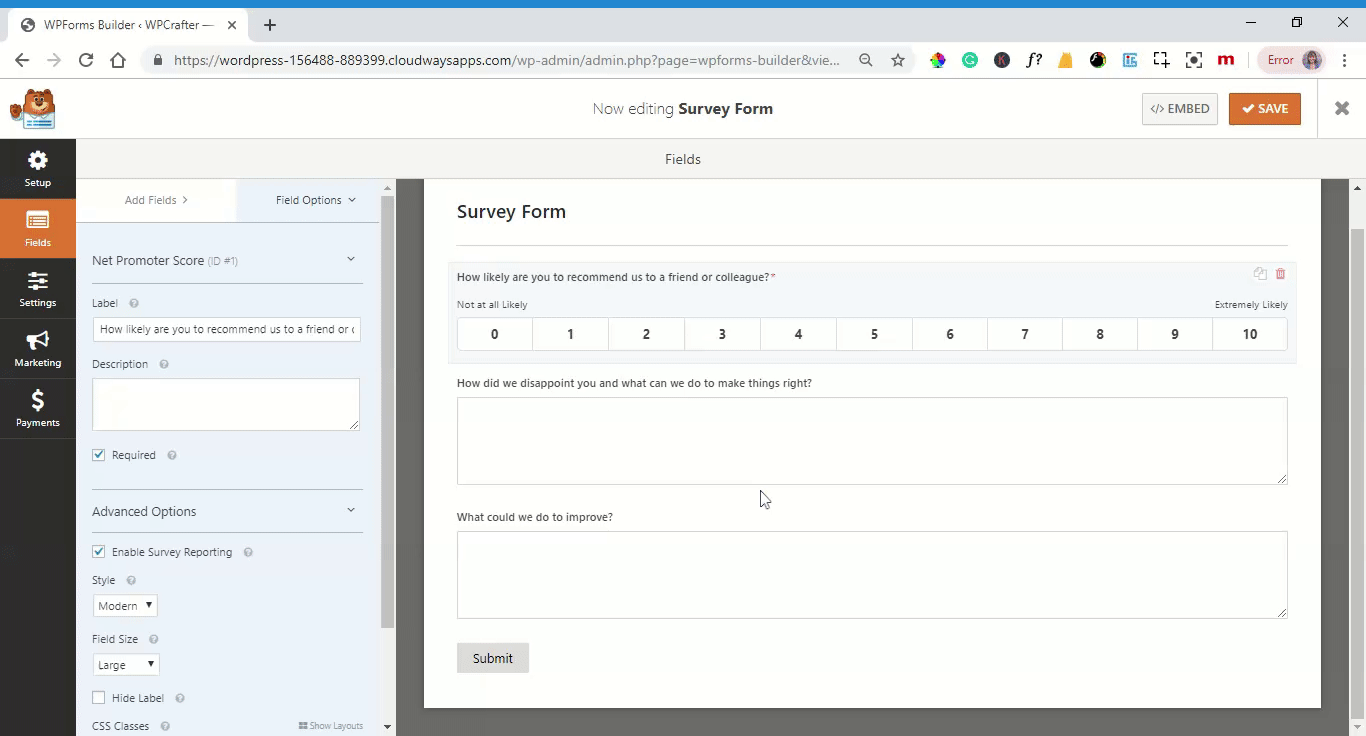Click the Error status chip

tap(1292, 60)
